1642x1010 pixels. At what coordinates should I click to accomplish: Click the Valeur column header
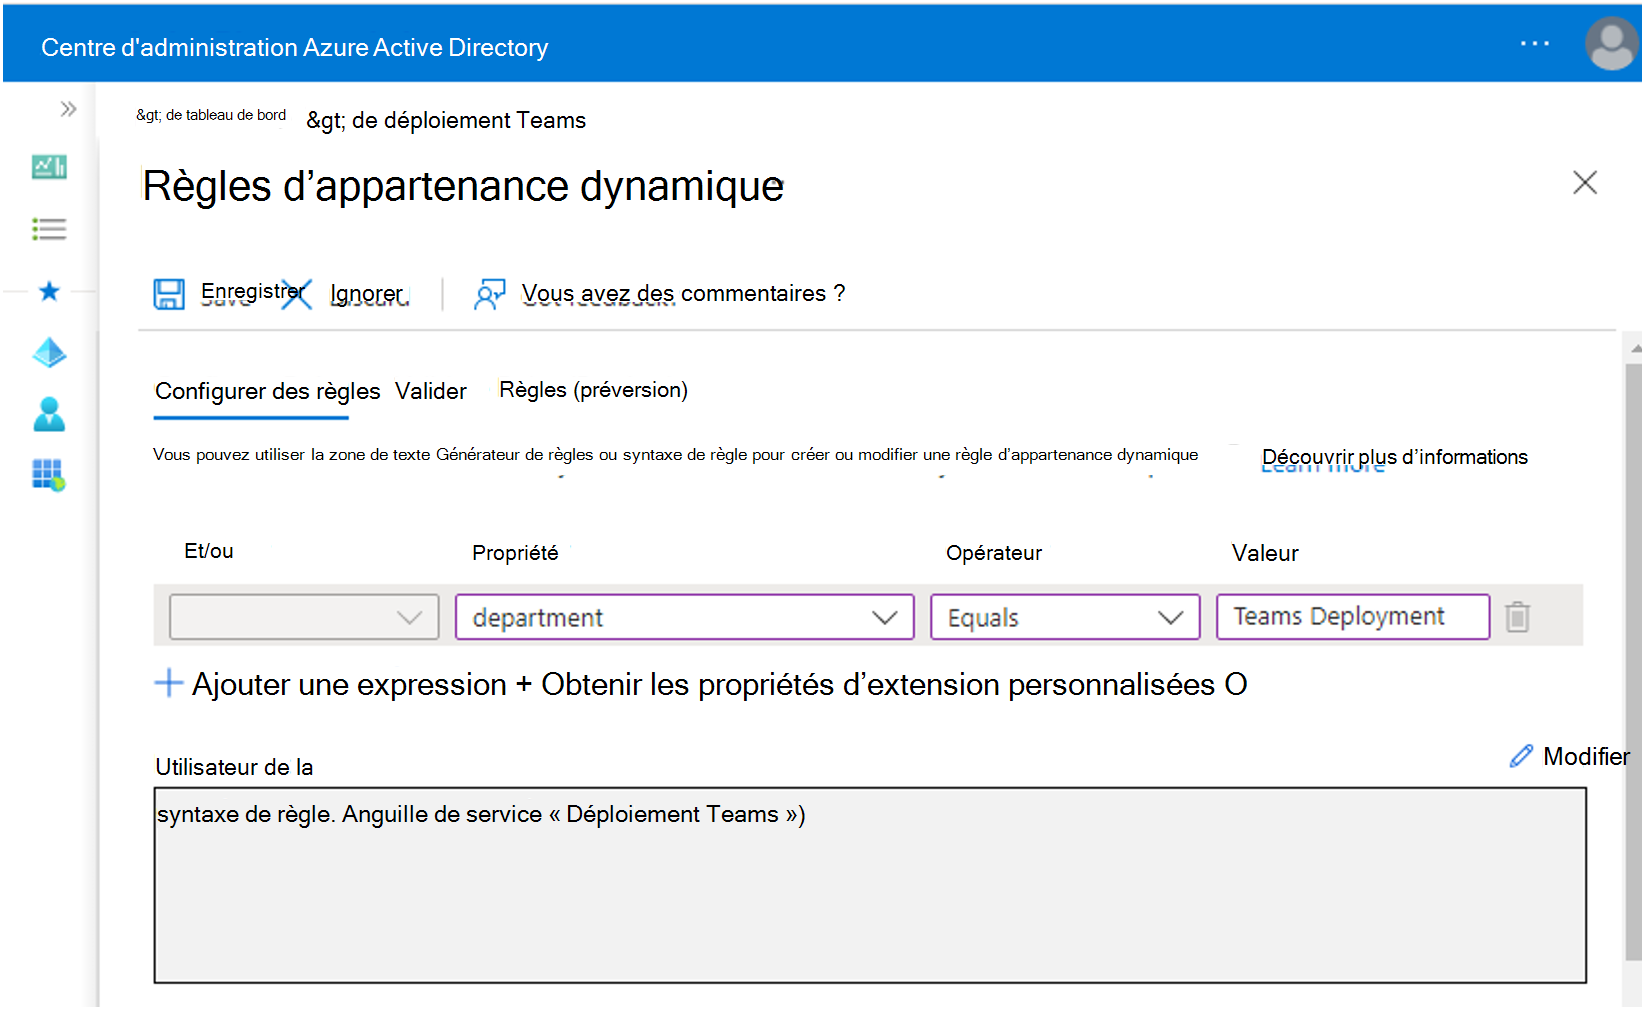tap(1265, 553)
